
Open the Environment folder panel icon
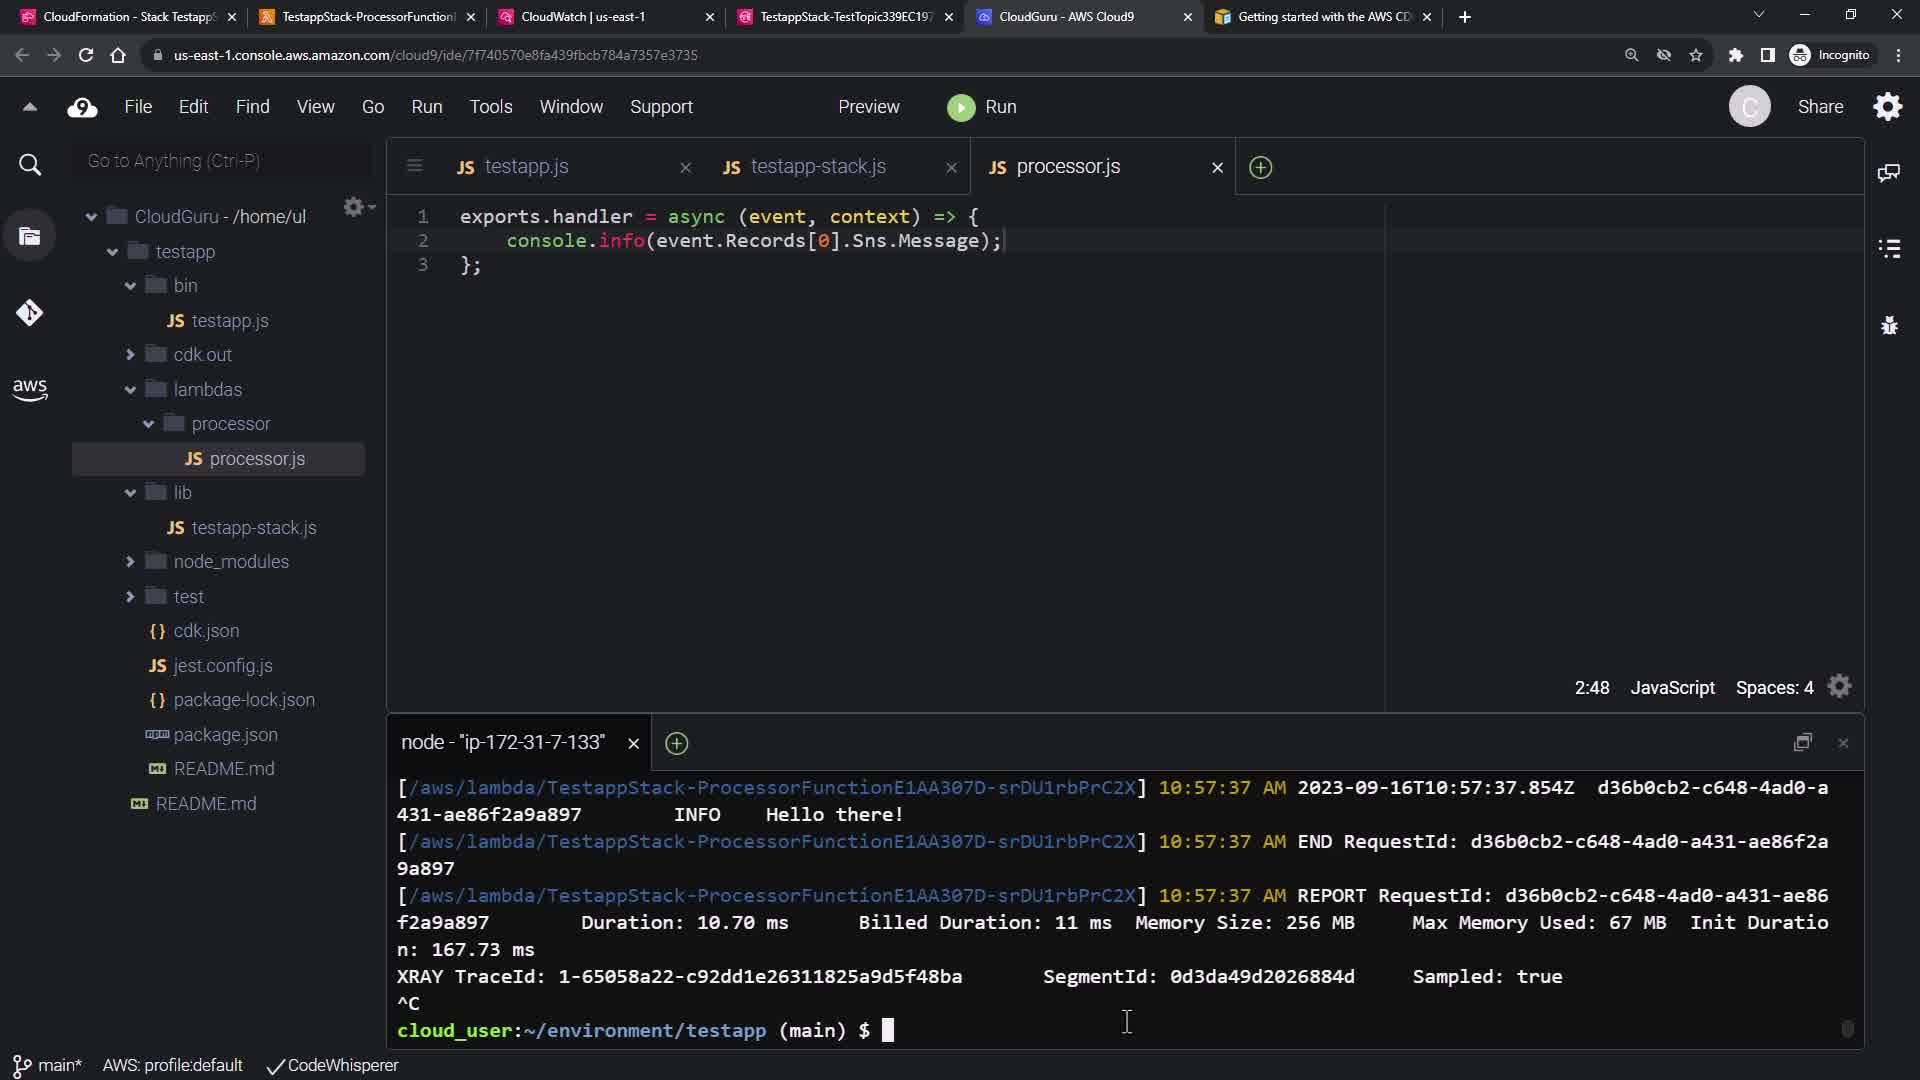tap(30, 237)
